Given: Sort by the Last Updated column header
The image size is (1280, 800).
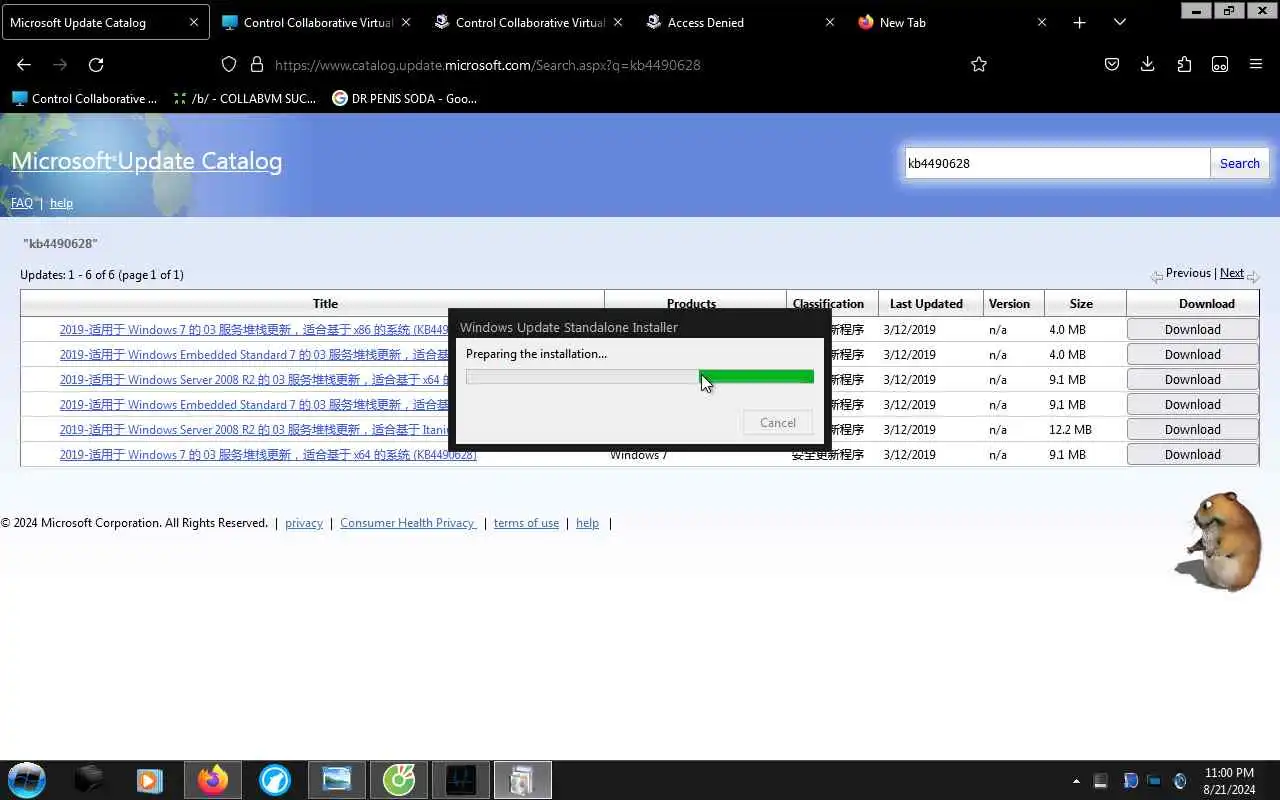Looking at the screenshot, I should click(926, 303).
